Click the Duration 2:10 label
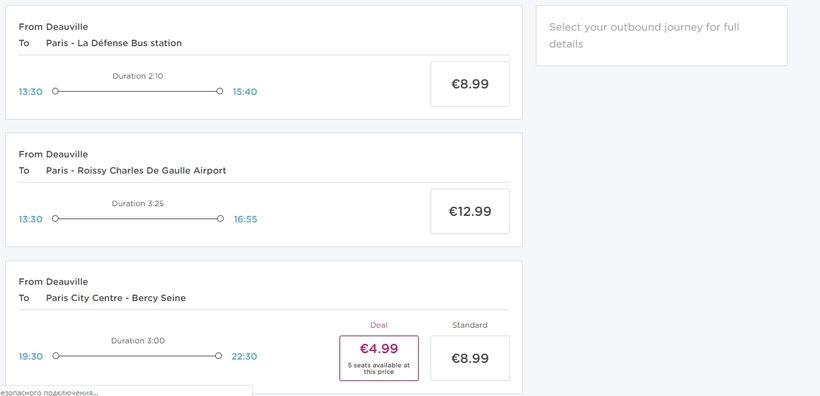The width and height of the screenshot is (820, 396). click(138, 76)
